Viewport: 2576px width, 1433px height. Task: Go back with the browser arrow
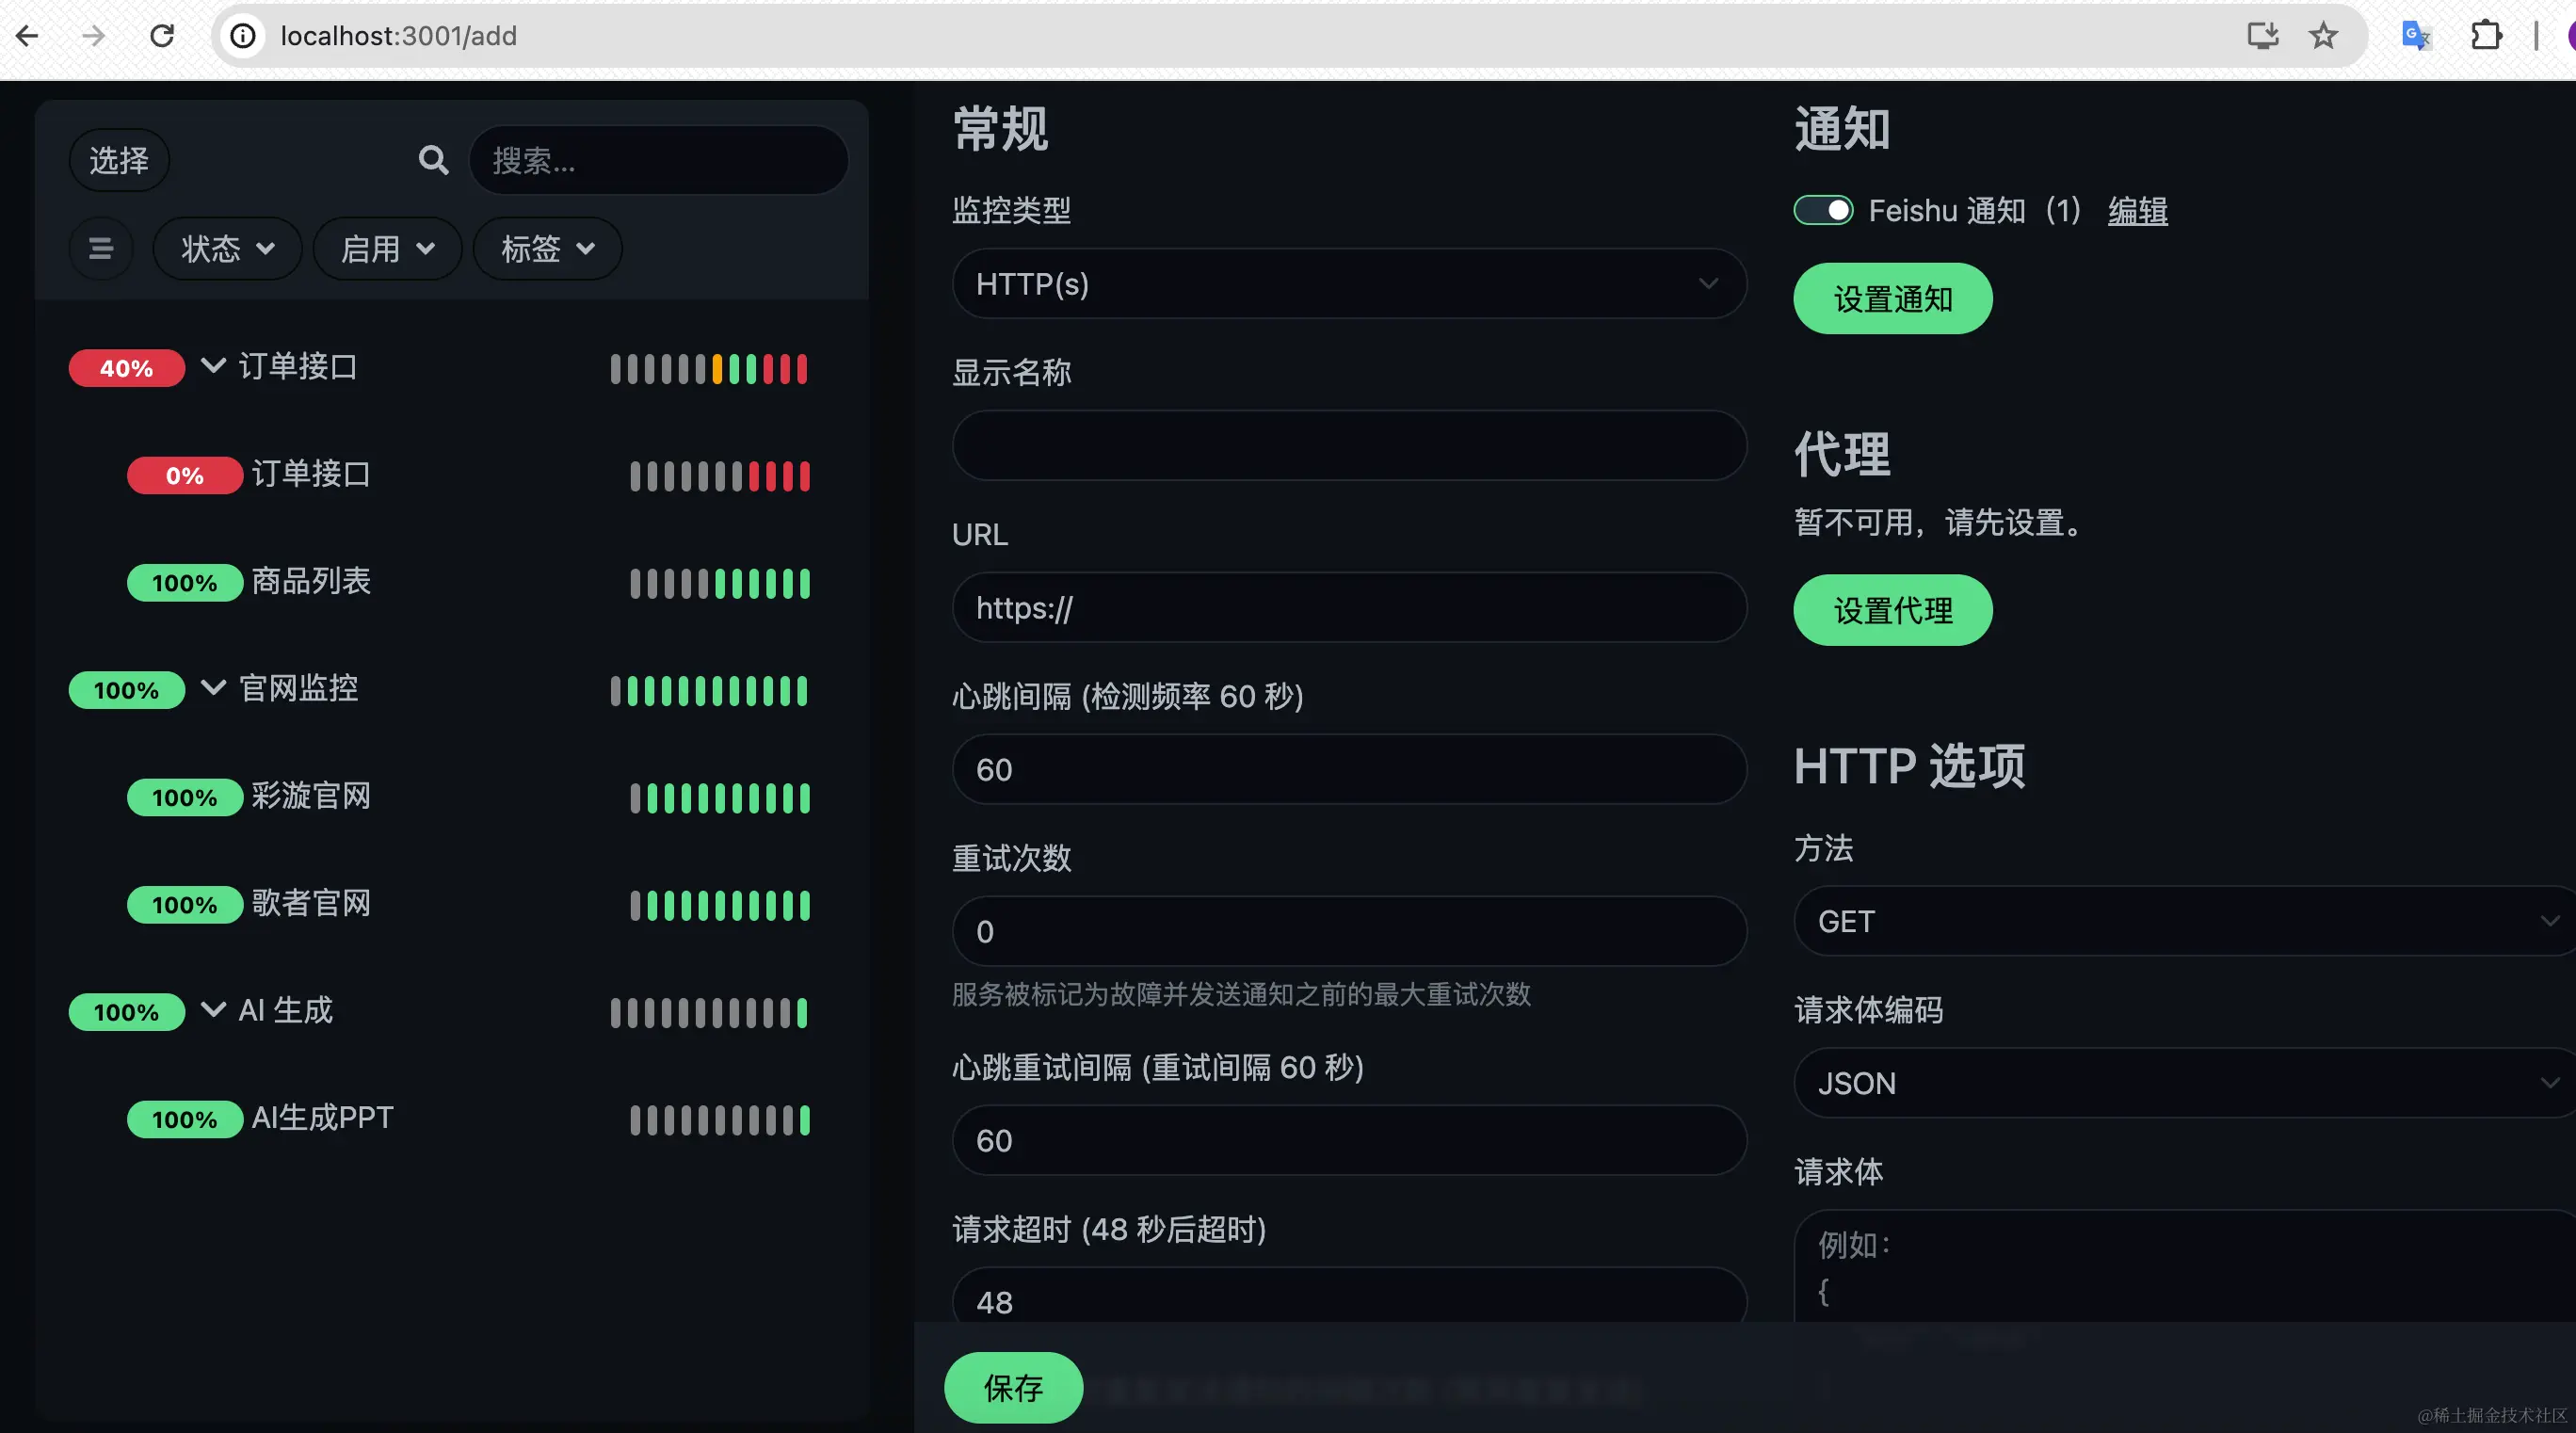[x=28, y=36]
